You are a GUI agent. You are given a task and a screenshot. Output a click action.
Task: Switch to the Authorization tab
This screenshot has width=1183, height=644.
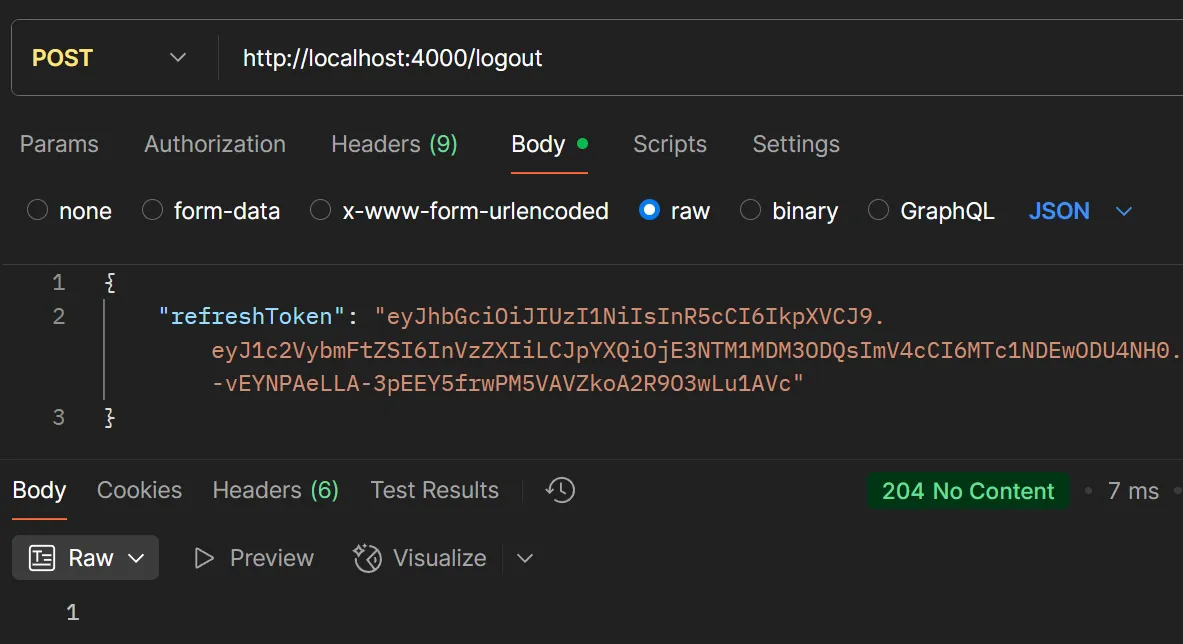pyautogui.click(x=214, y=144)
